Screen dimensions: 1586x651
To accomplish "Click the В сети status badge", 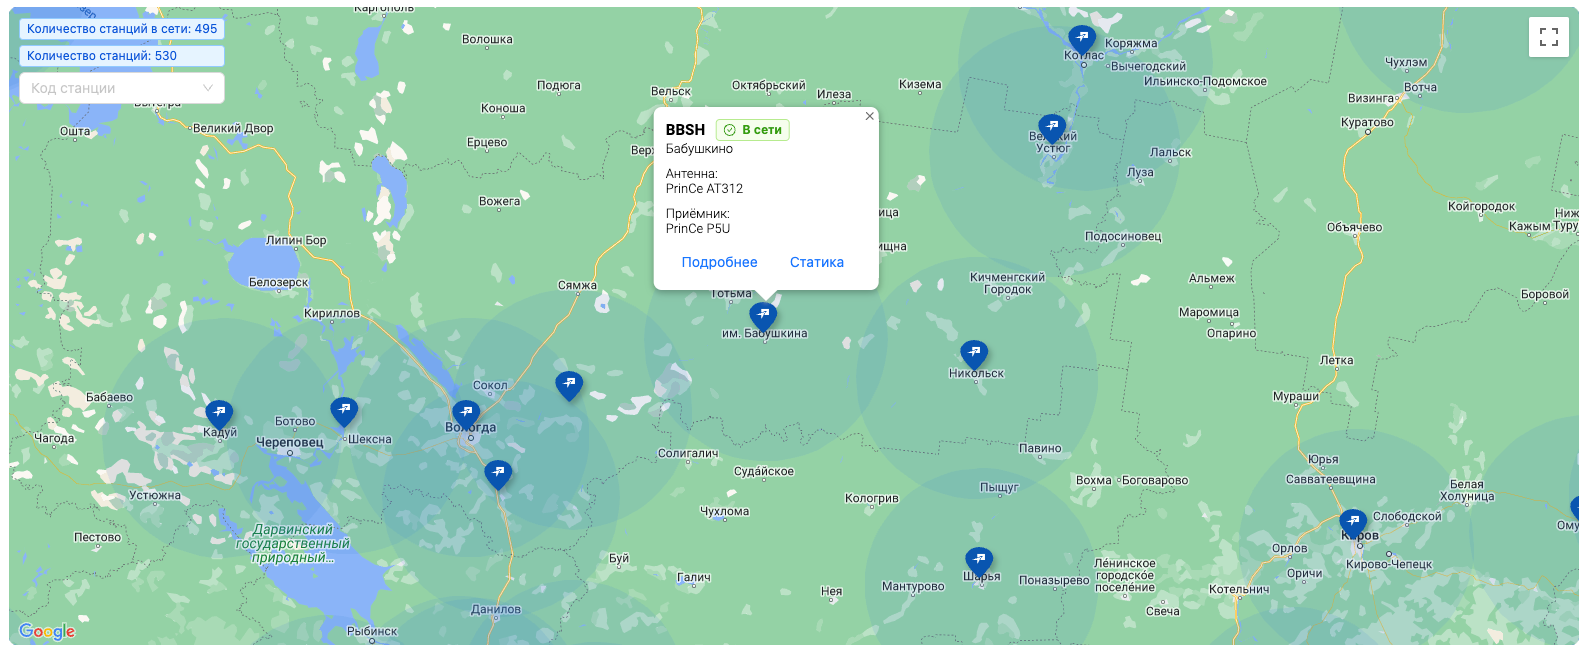I will click(753, 130).
